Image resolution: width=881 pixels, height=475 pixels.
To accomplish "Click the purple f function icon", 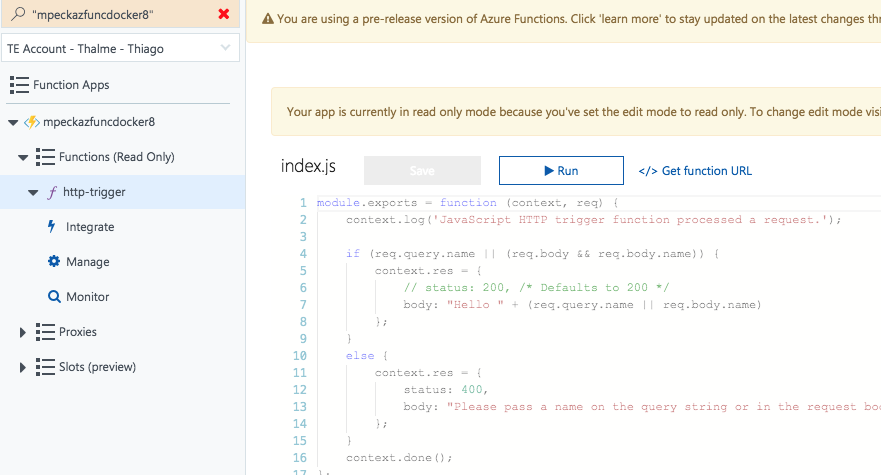I will (x=52, y=192).
